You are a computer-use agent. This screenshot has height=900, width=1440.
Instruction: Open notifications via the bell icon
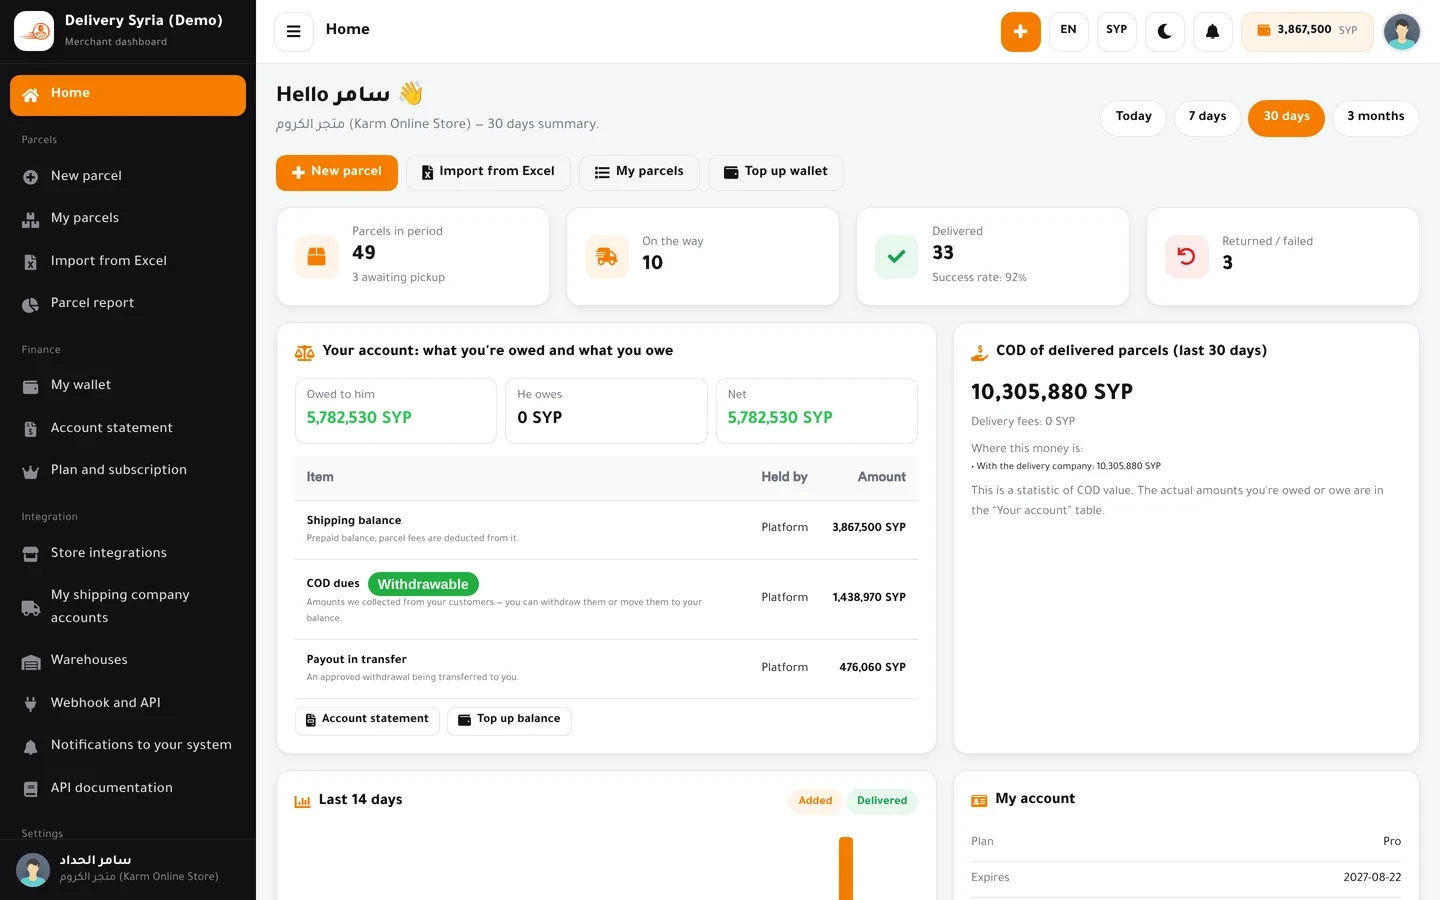(1213, 31)
